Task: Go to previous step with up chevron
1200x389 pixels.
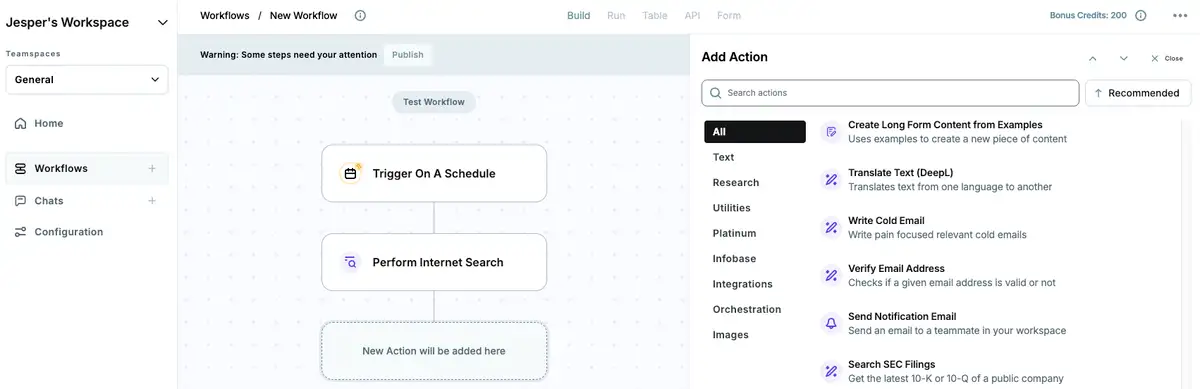Action: click(x=1093, y=58)
